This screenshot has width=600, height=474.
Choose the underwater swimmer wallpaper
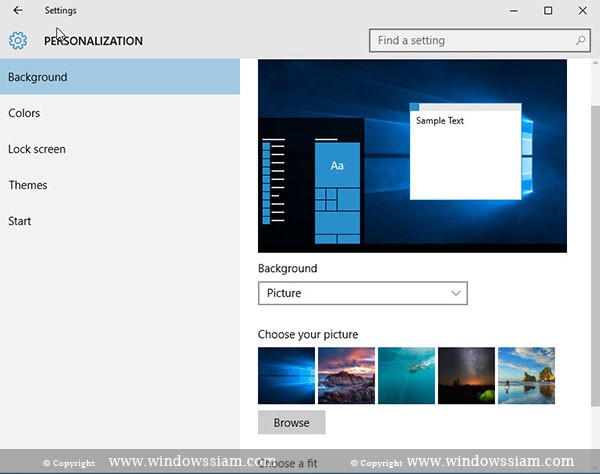(406, 375)
